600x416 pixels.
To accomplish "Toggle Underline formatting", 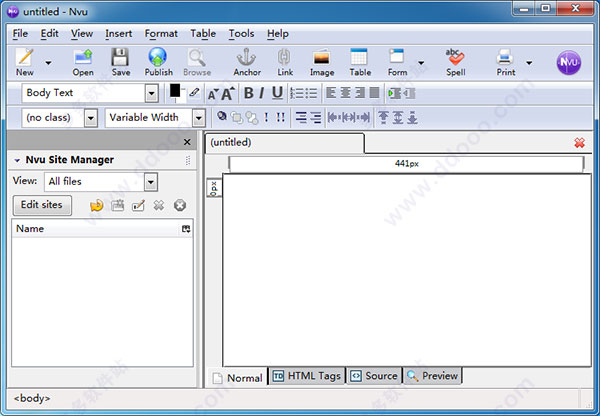I will 277,93.
